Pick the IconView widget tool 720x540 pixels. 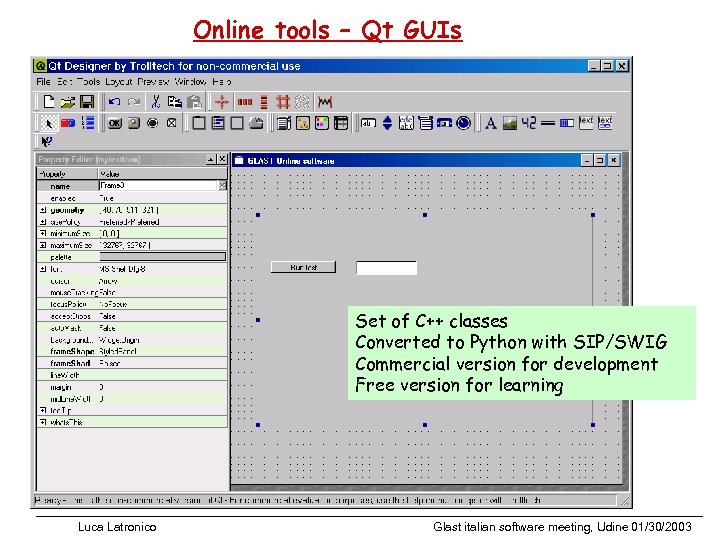click(322, 123)
